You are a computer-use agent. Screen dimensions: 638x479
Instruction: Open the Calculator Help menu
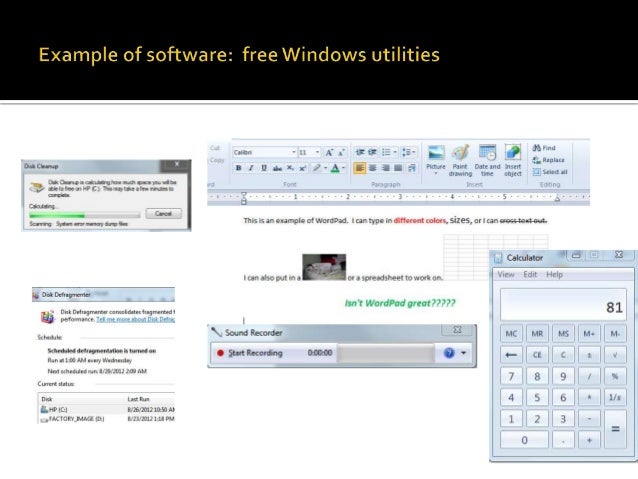pyautogui.click(x=554, y=274)
